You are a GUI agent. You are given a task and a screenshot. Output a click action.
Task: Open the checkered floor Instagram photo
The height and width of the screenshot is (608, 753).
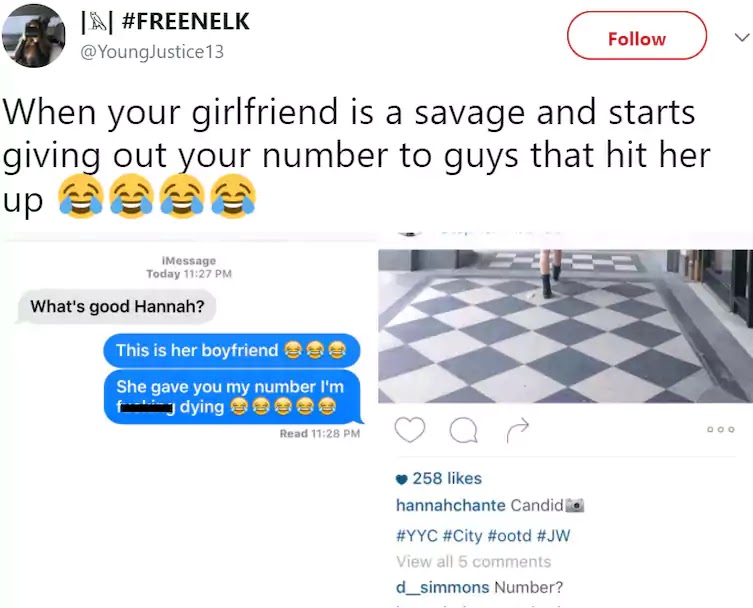[x=565, y=326]
